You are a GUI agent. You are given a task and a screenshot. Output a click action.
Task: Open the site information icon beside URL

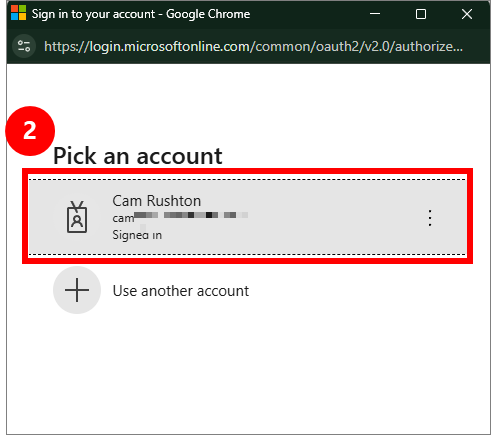(24, 46)
